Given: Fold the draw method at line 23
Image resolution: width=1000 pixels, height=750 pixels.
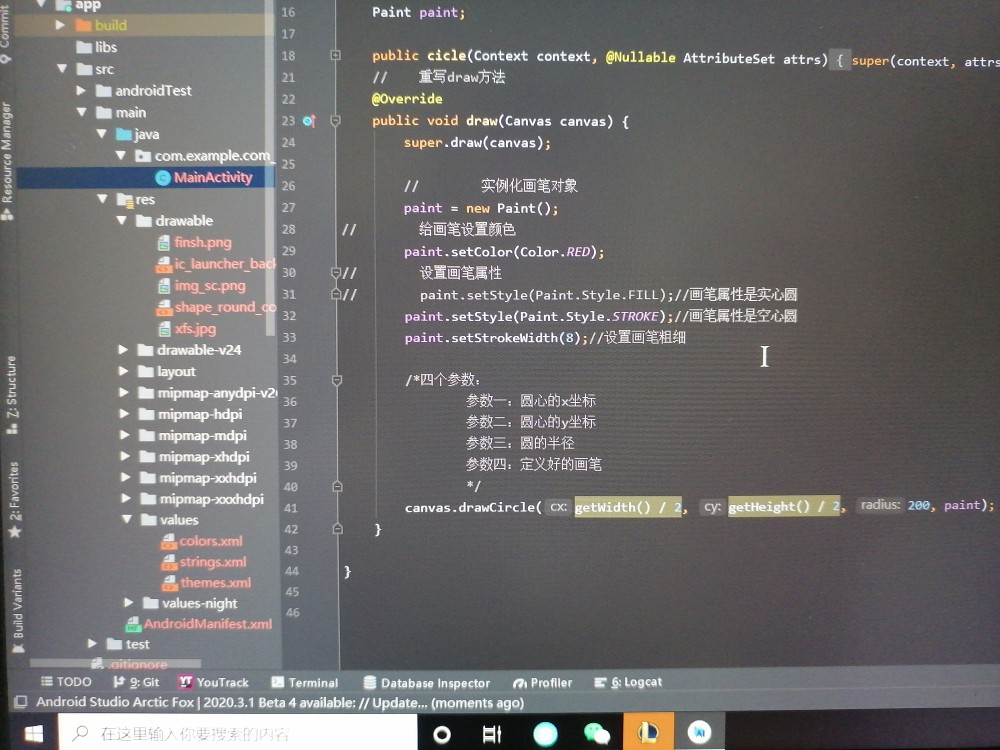Looking at the screenshot, I should 335,121.
